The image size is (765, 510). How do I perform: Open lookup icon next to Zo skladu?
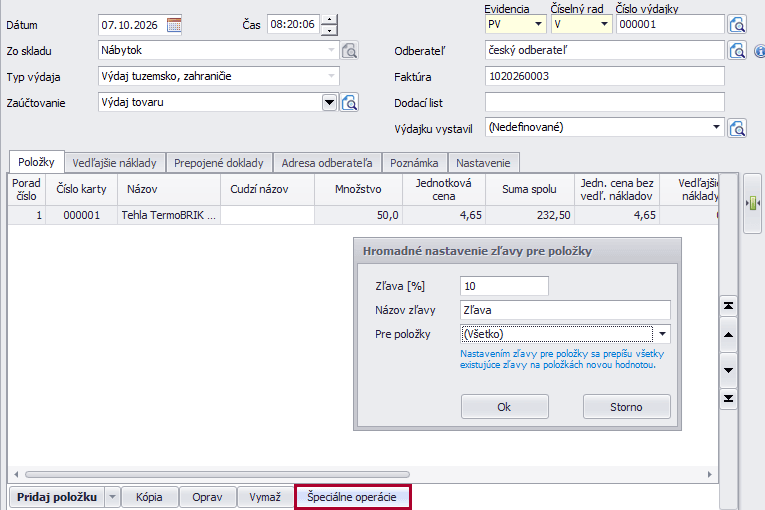point(349,50)
